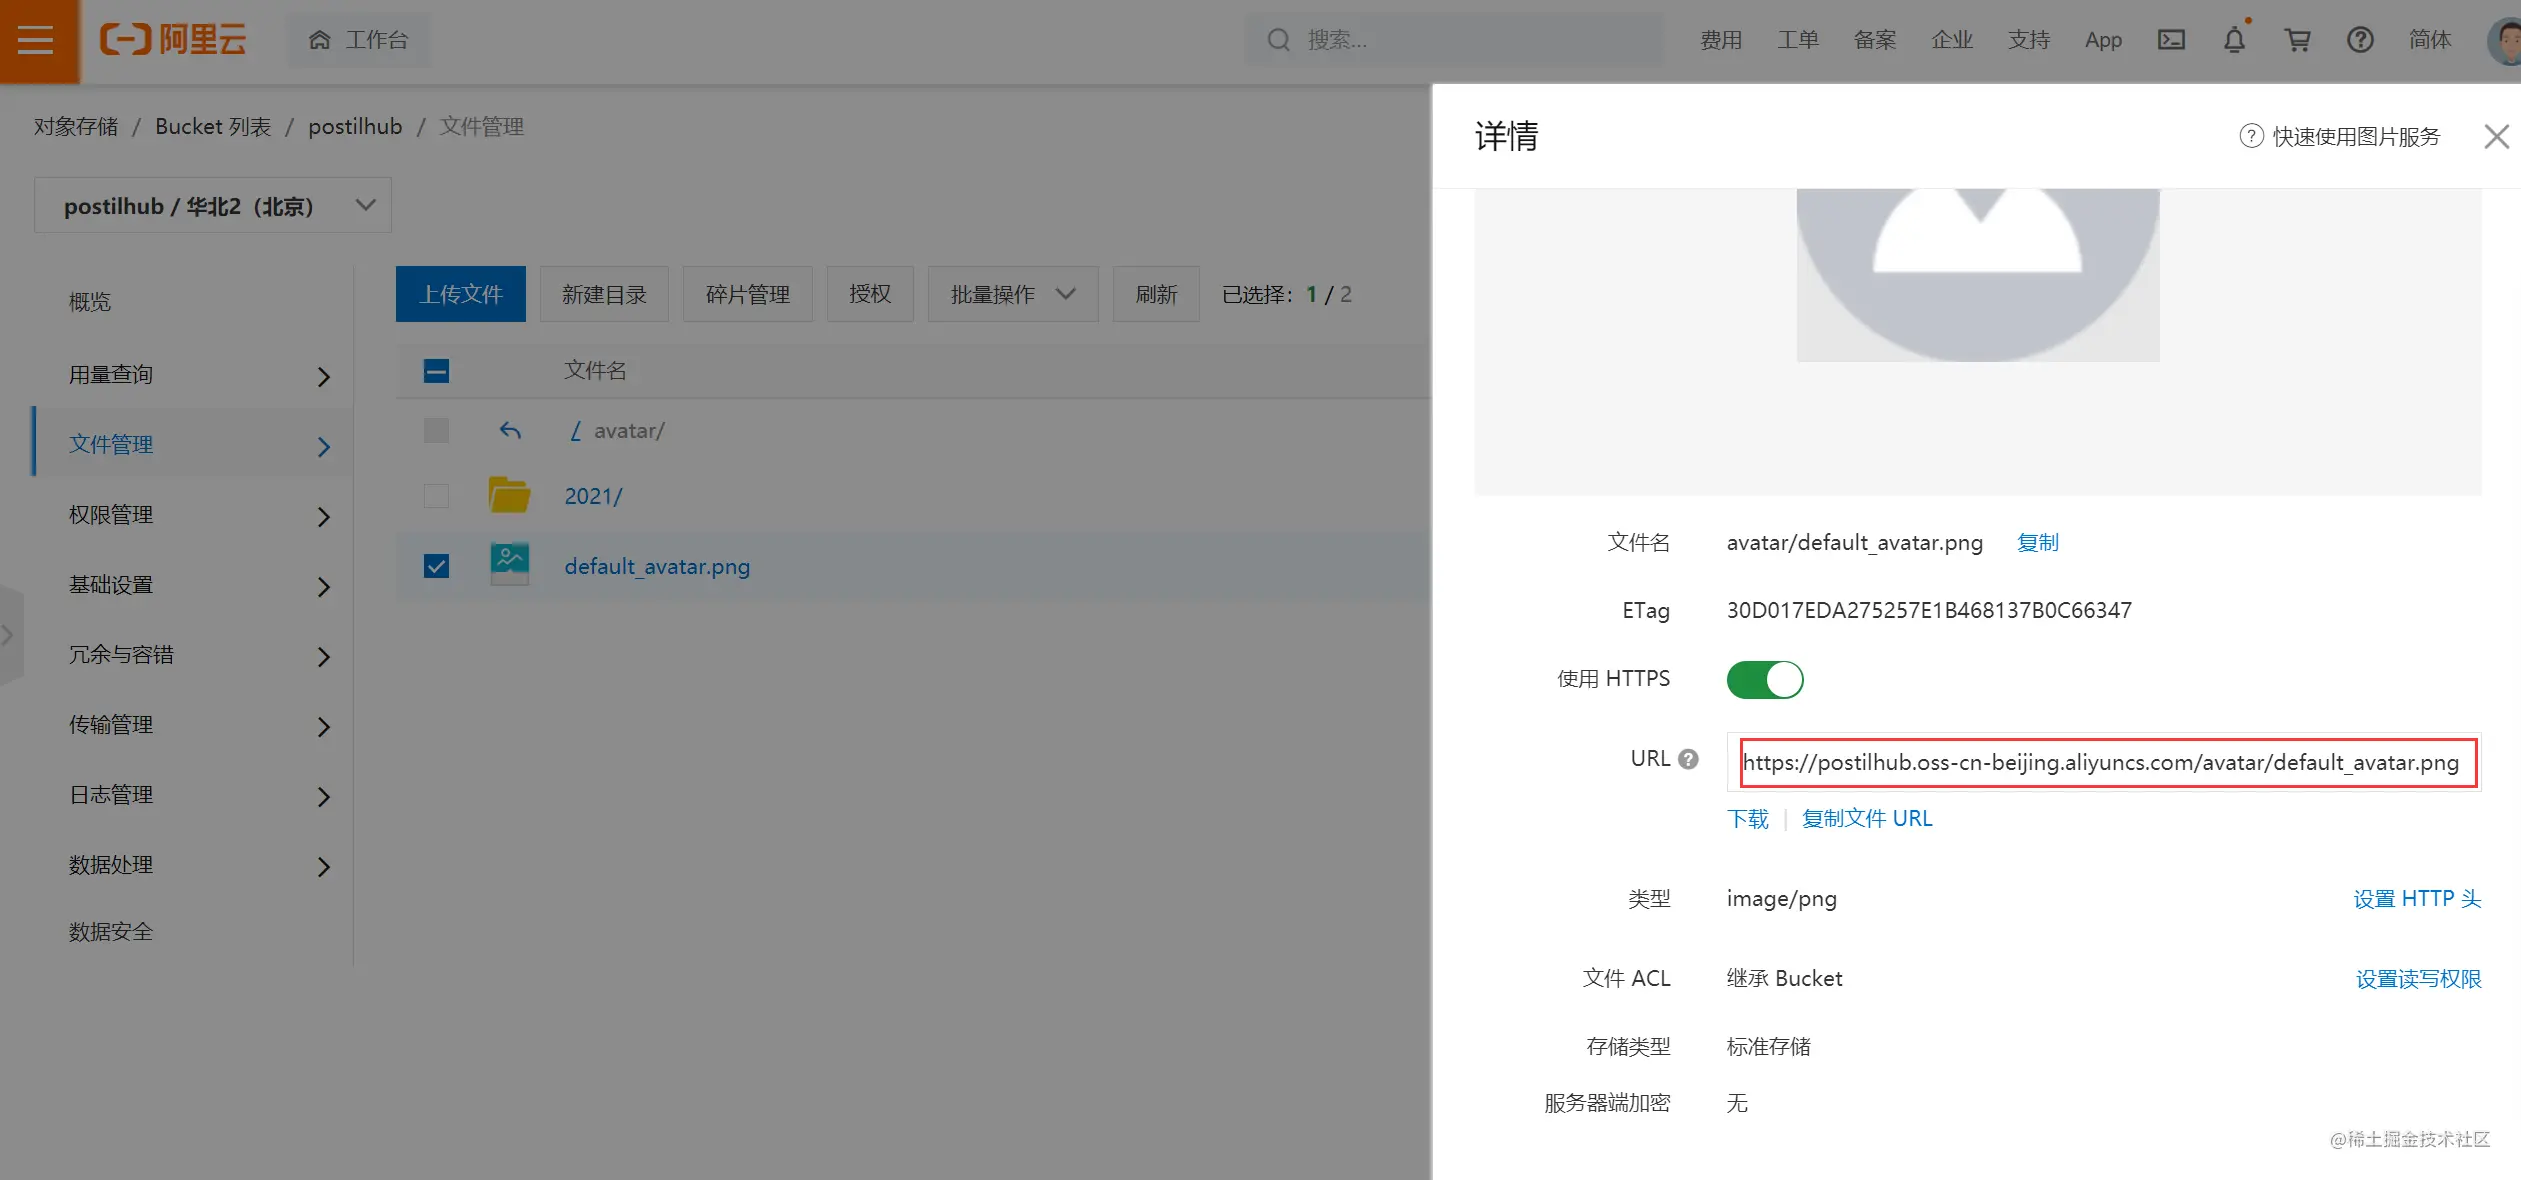Go to 对象存储 breadcrumb

76,127
